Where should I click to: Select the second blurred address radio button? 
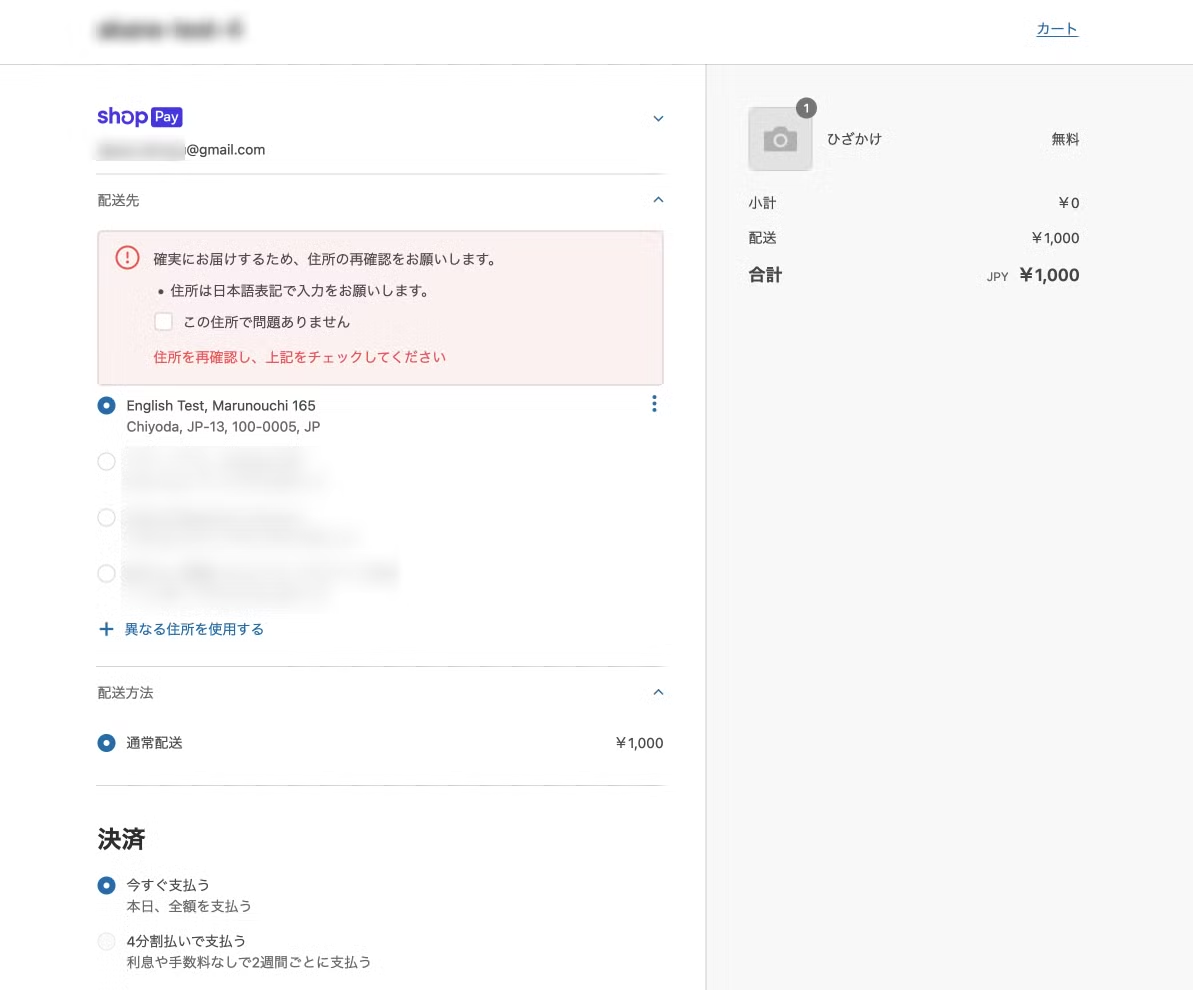click(x=107, y=462)
